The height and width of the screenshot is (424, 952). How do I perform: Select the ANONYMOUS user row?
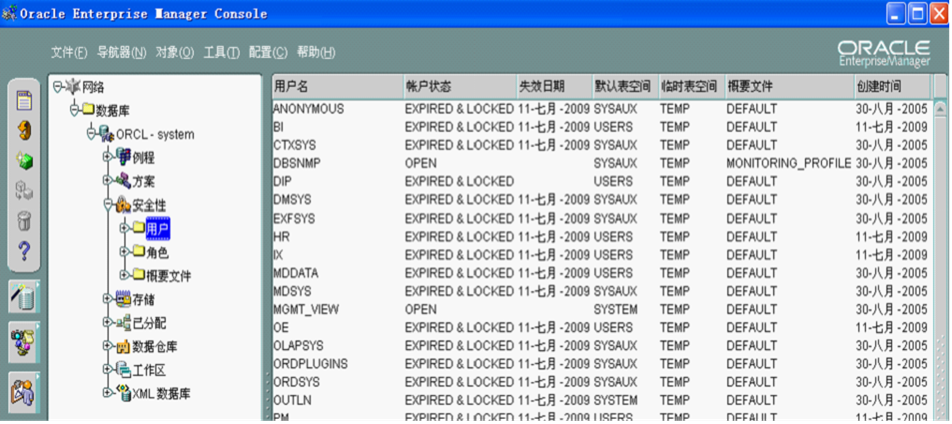601,109
